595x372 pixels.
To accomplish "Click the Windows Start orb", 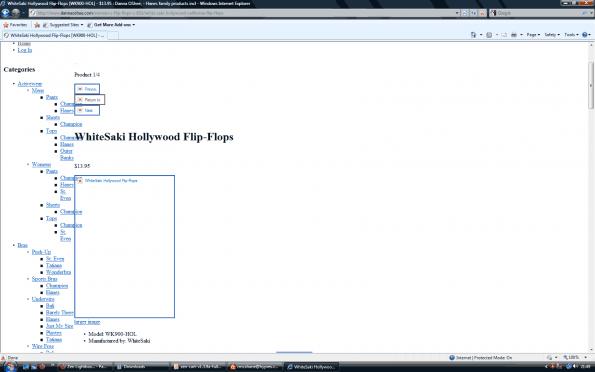I will (x=10, y=366).
